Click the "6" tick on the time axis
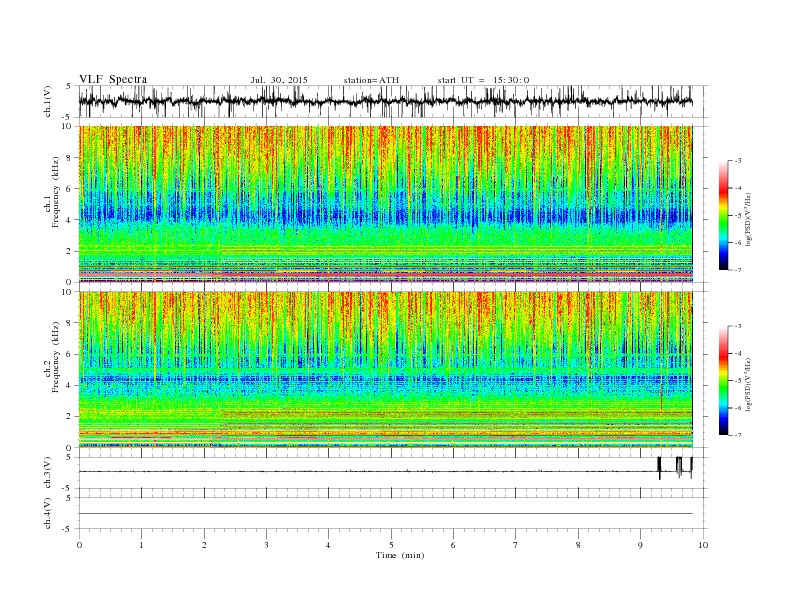This screenshot has height=612, width=792. [453, 545]
